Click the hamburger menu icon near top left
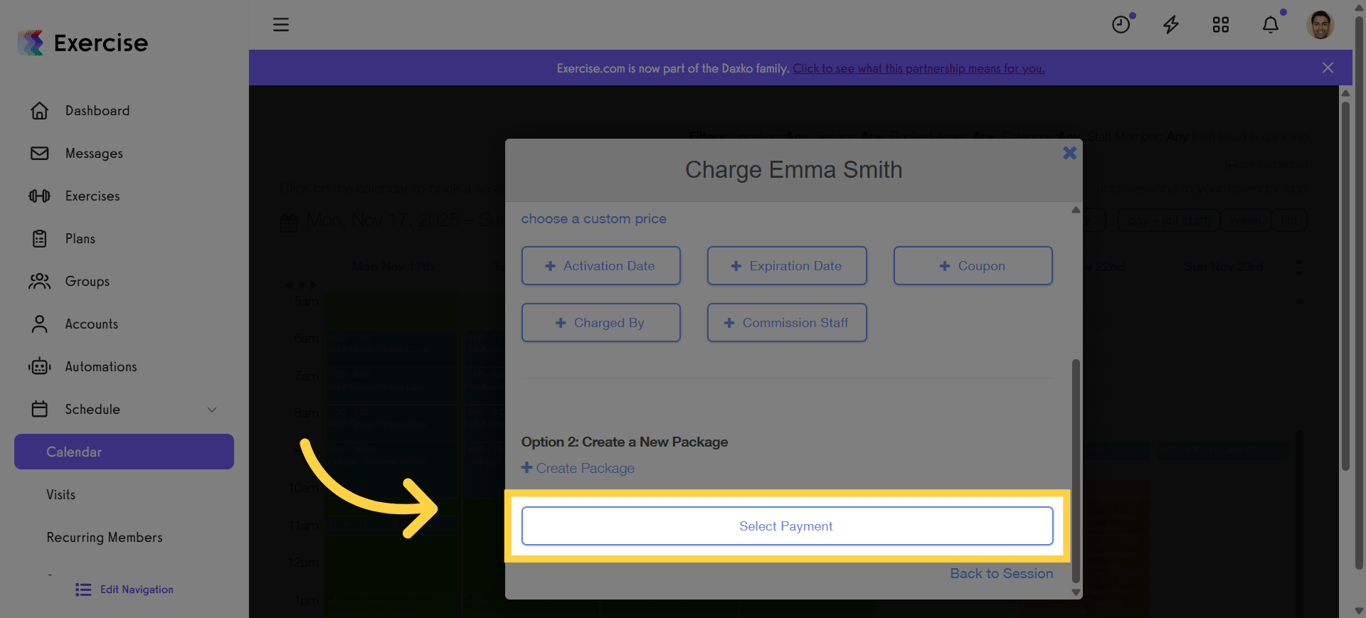Image resolution: width=1366 pixels, height=618 pixels. tap(281, 24)
